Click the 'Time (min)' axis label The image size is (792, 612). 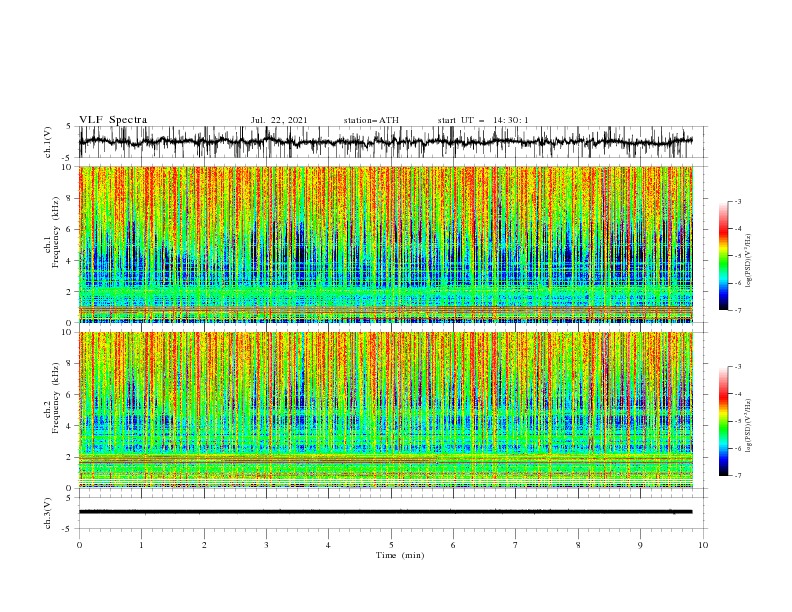(400, 555)
